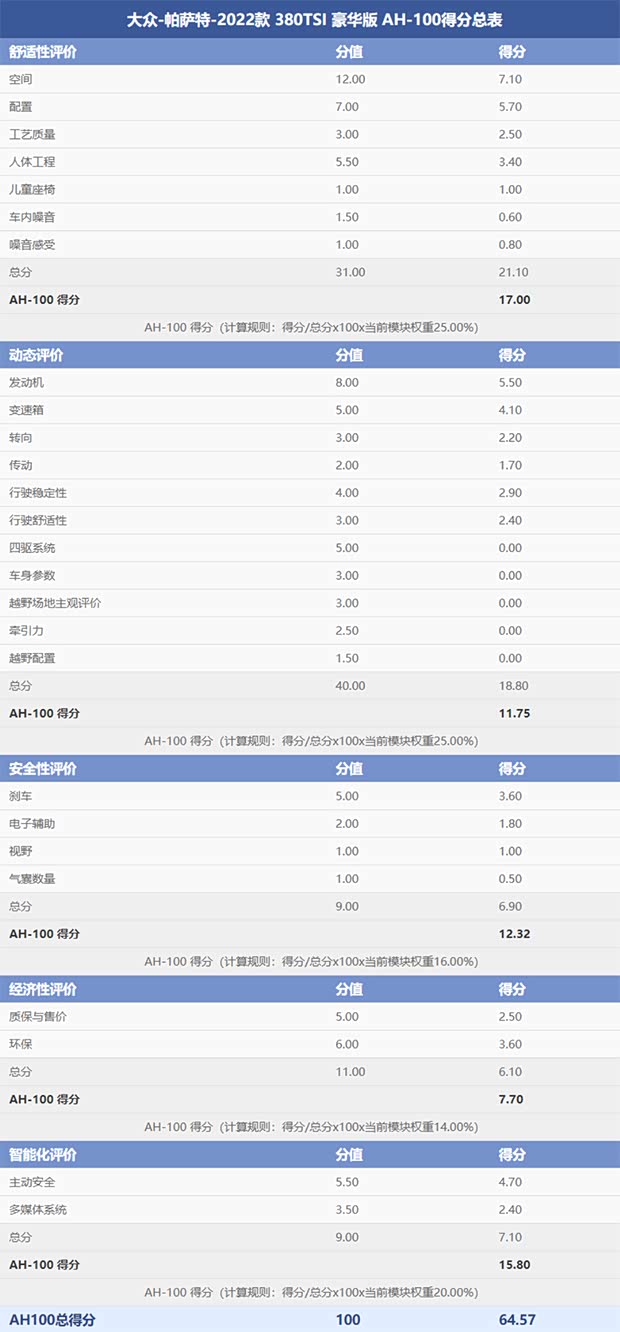Image resolution: width=620 pixels, height=1332 pixels.
Task: Click the 变速箱 row label
Action: point(26,410)
